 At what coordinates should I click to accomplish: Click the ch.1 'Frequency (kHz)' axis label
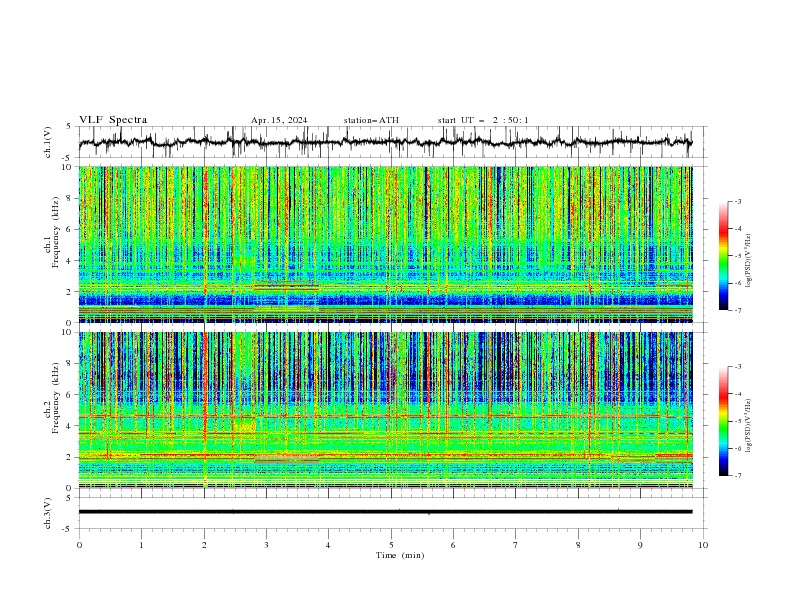point(56,230)
